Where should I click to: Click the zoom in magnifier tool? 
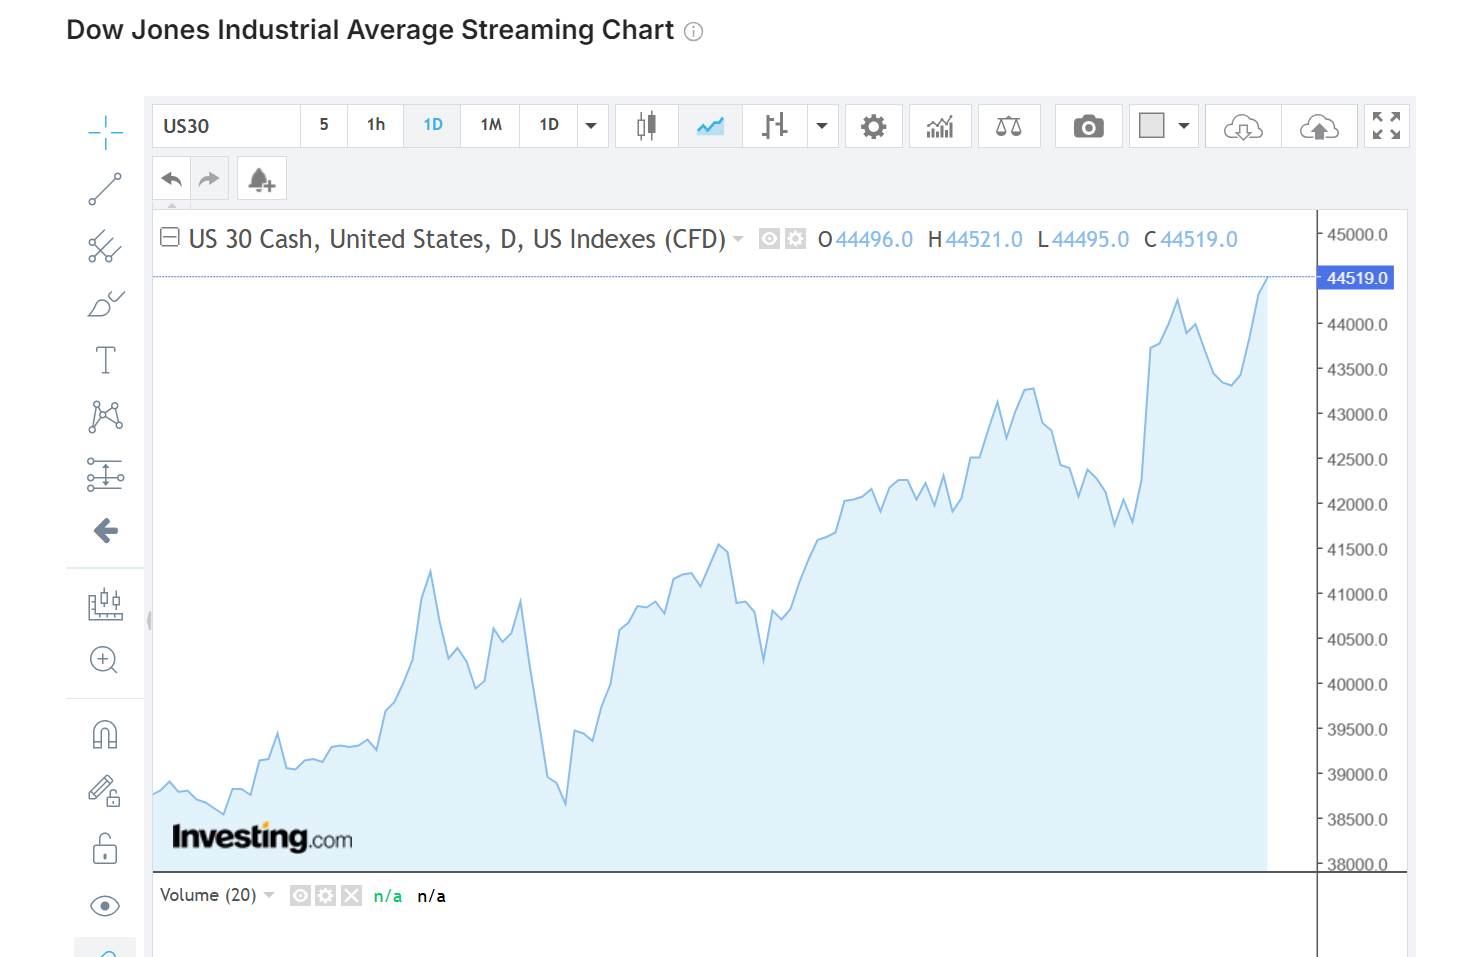point(105,660)
